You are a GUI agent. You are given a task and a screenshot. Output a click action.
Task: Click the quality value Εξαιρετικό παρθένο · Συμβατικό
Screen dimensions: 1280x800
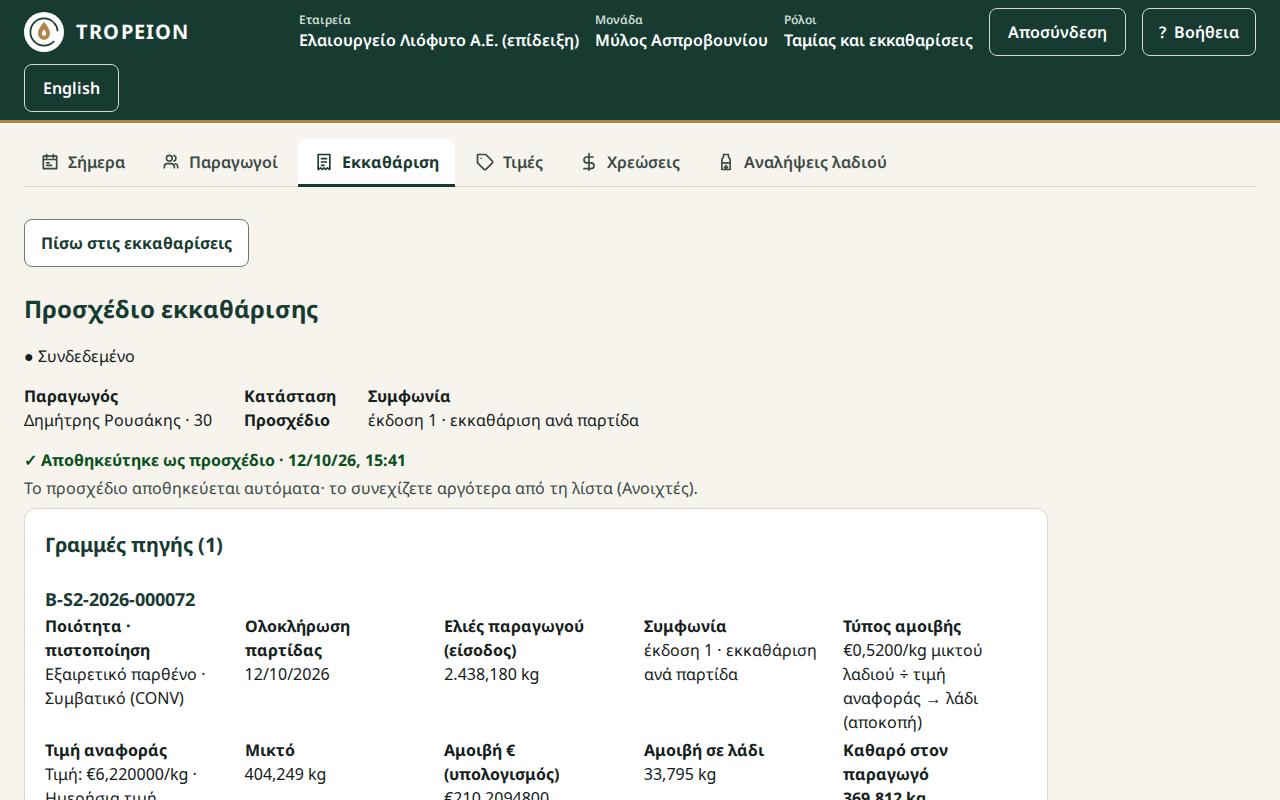[125, 686]
